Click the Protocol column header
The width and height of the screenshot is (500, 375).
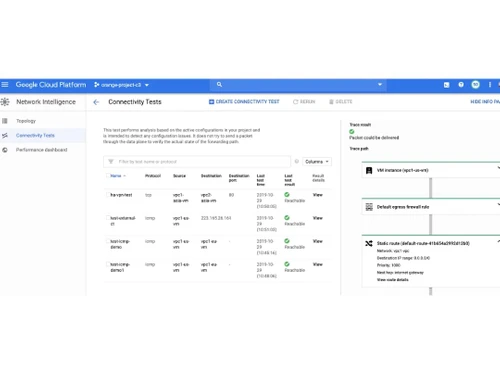153,176
